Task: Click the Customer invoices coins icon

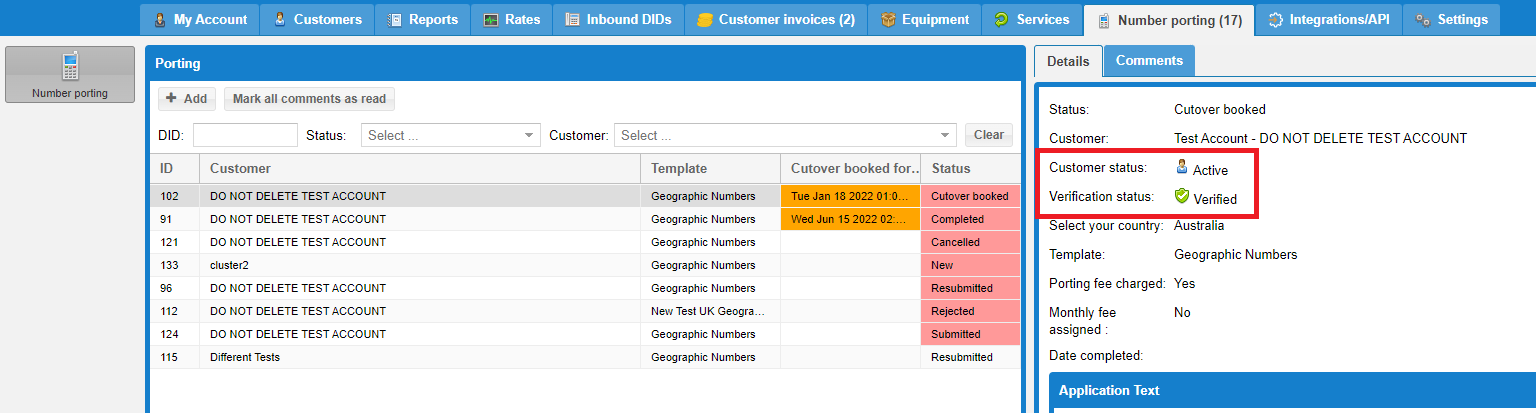Action: click(x=705, y=20)
